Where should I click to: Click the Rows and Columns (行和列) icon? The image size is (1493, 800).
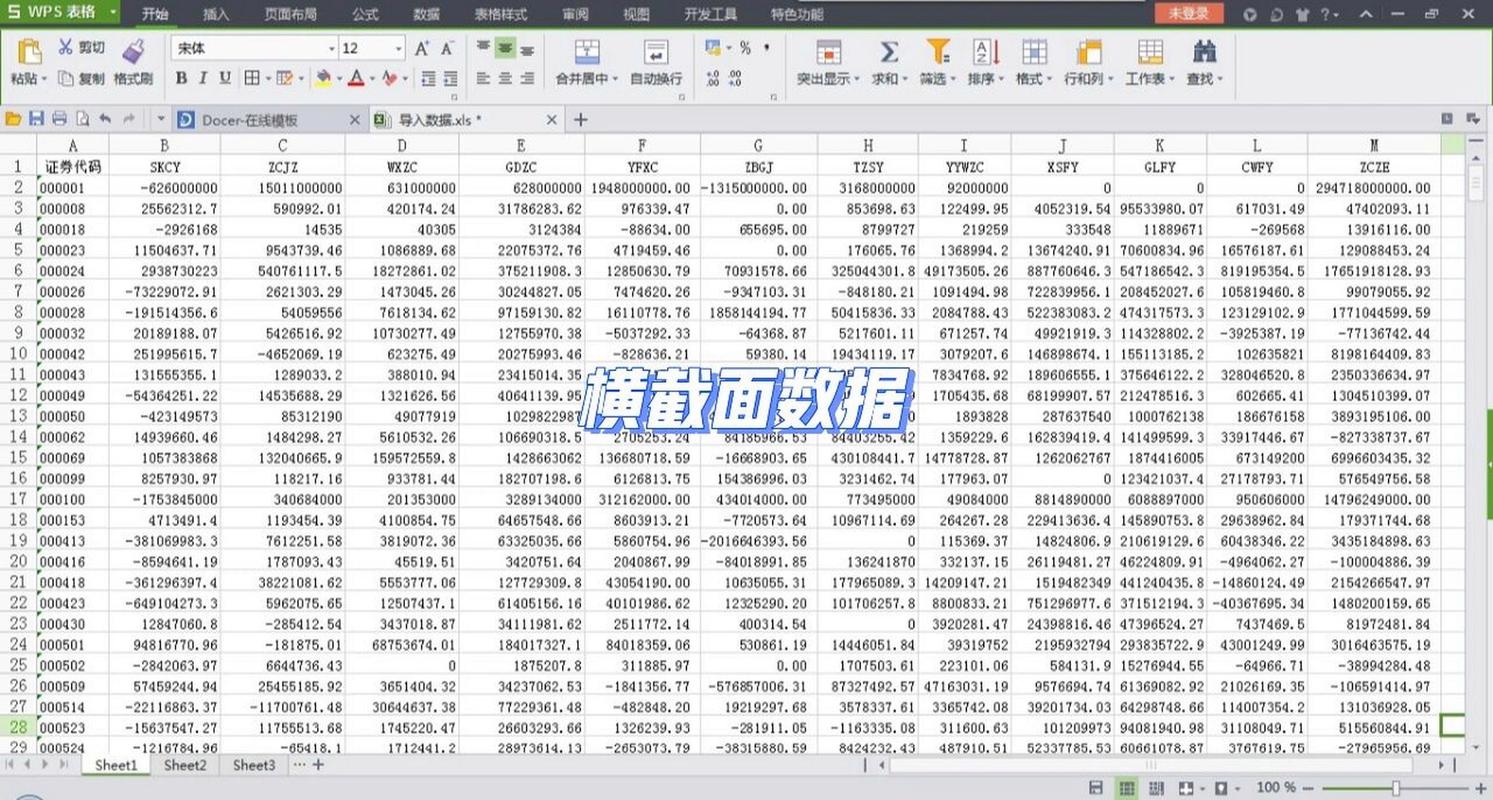1088,52
